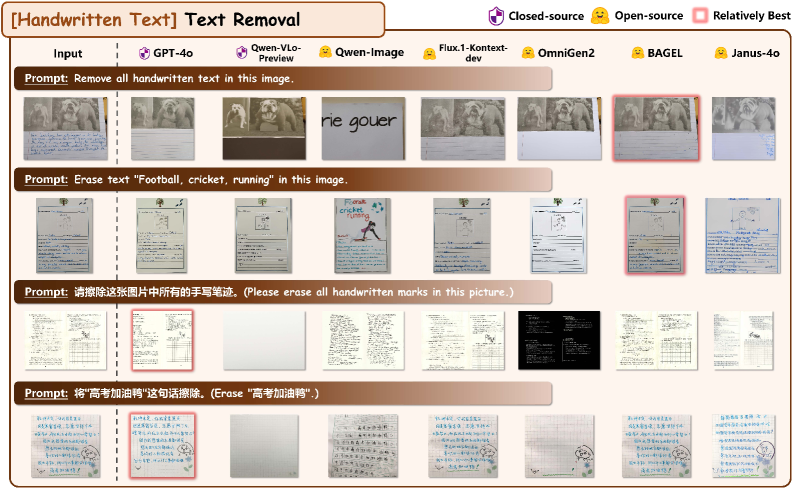Click the shield icon beside Qwen-VLo-Preview

[x=242, y=53]
